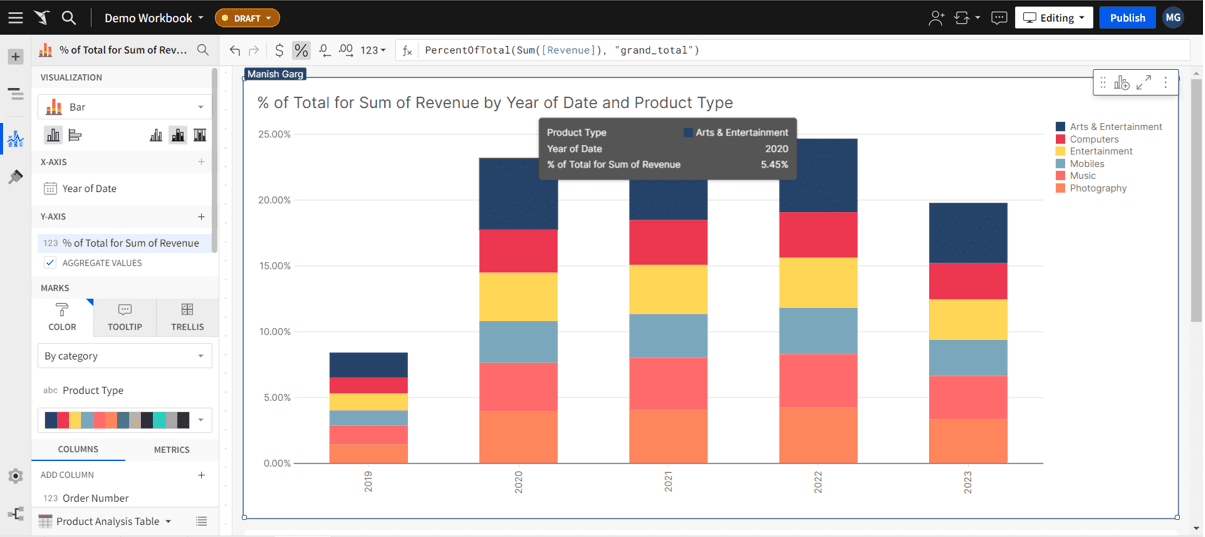Toggle the stacked bar layout option
This screenshot has height=537, width=1205.
178,135
